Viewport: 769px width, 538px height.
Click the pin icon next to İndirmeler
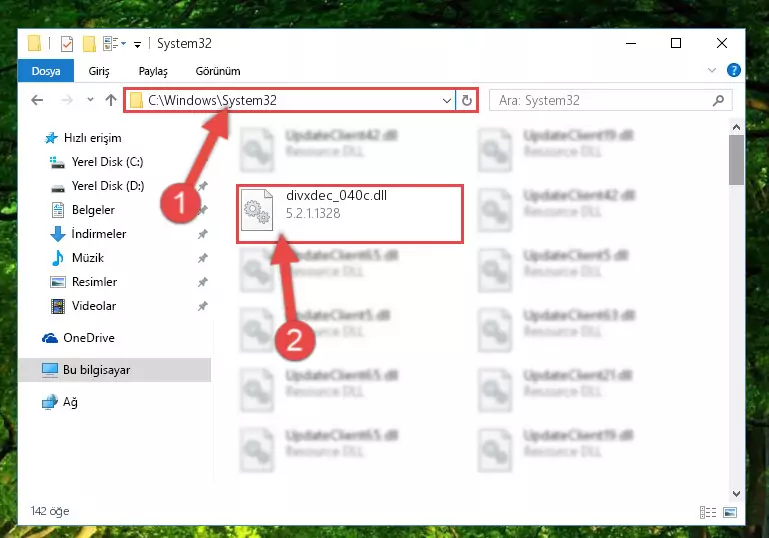pos(203,234)
